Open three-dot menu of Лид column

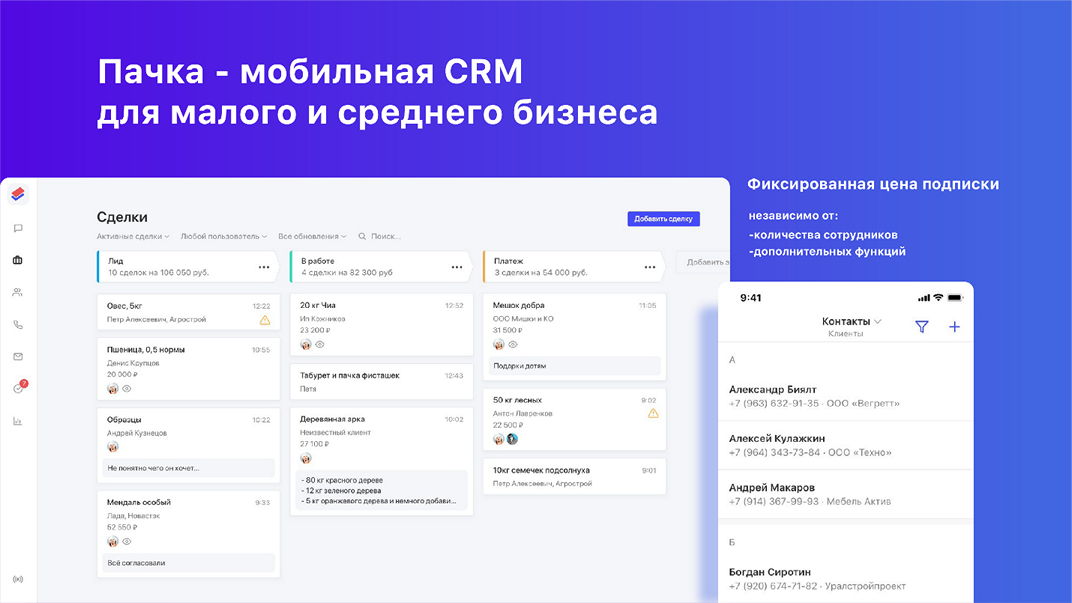264,267
